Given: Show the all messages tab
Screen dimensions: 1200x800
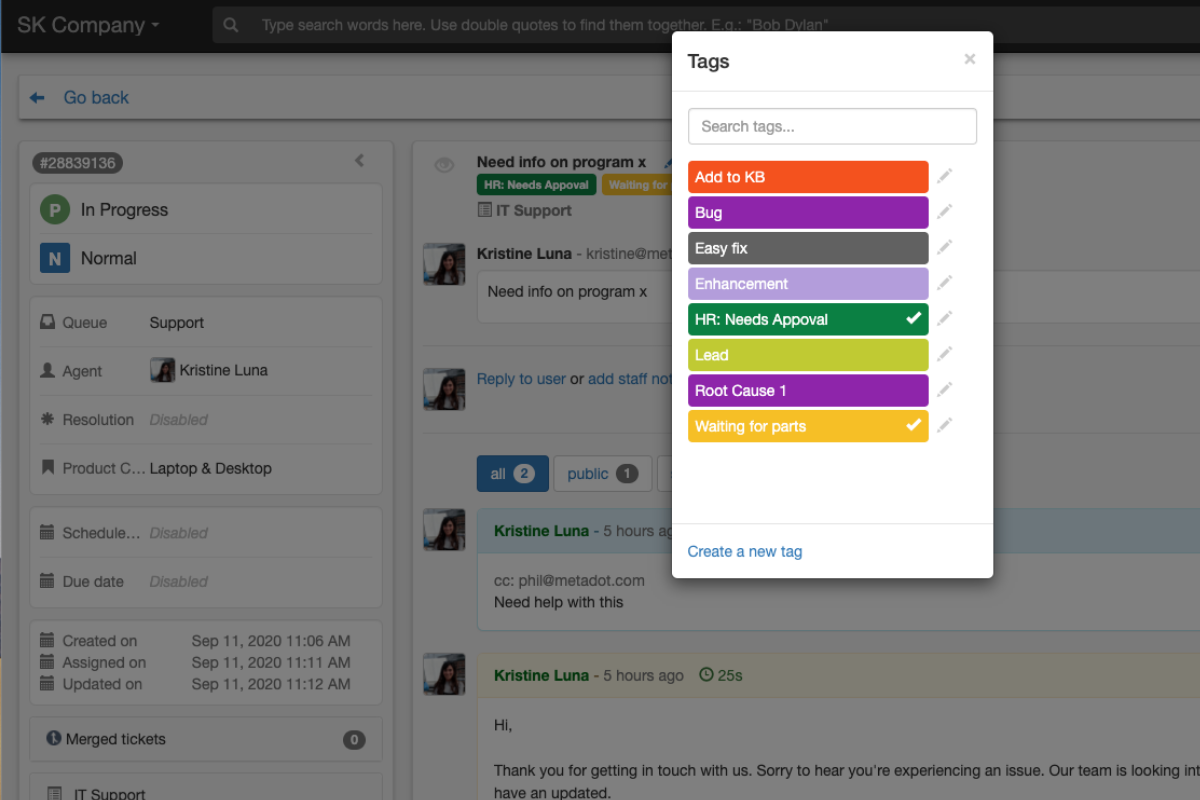Looking at the screenshot, I should point(512,474).
